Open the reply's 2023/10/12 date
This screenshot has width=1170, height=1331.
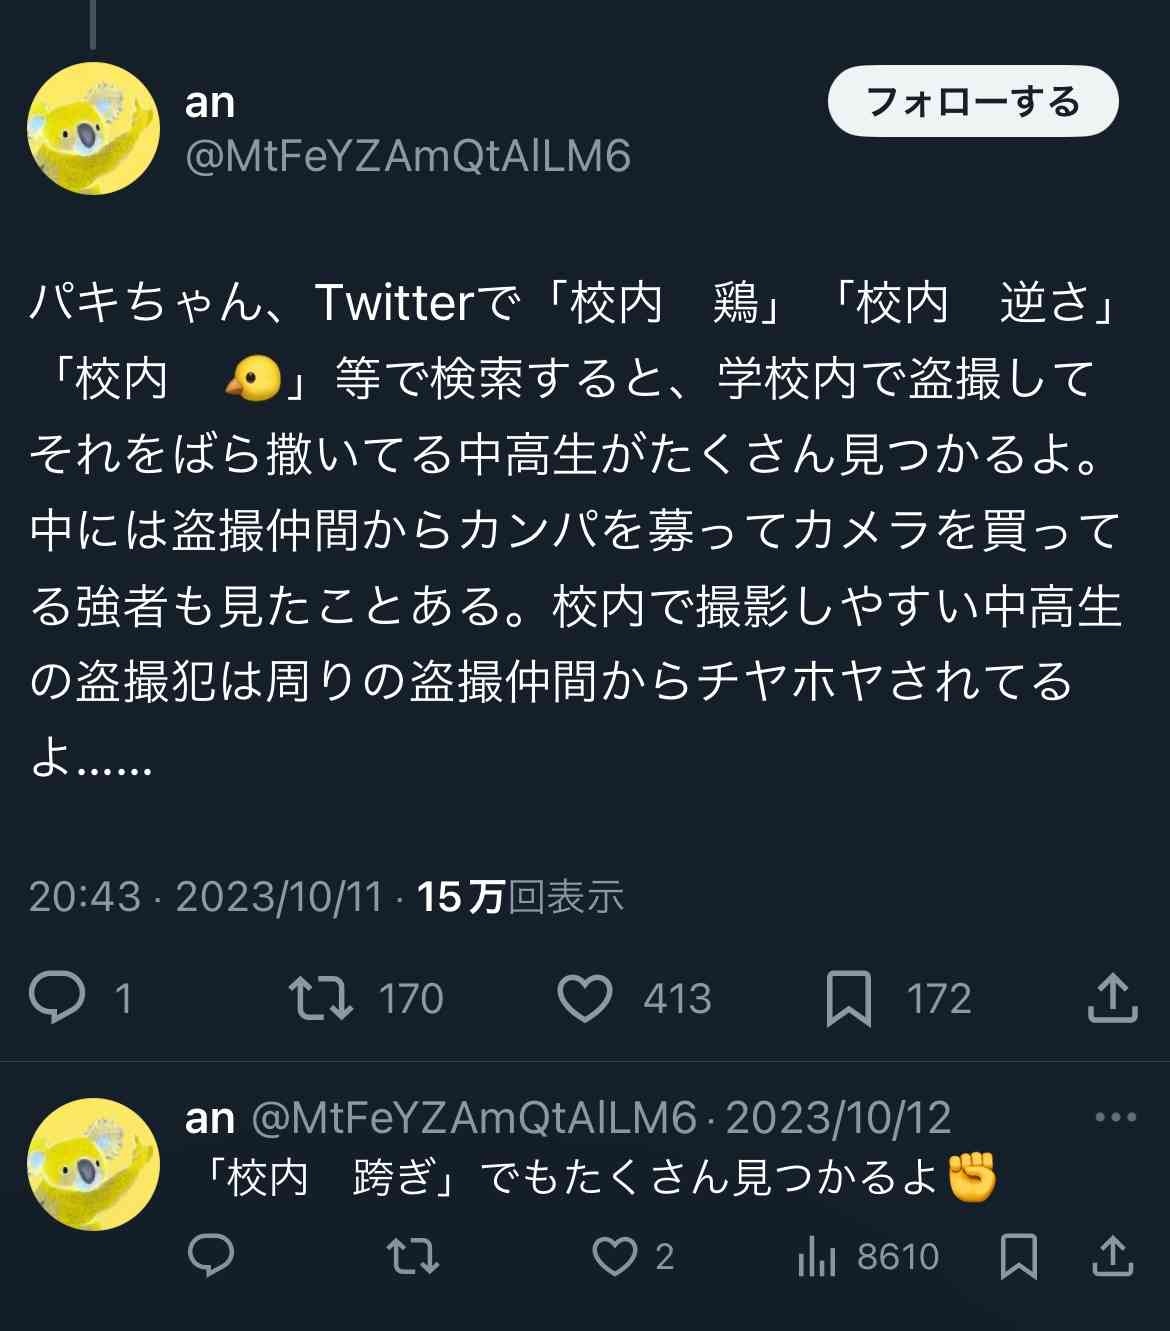[838, 1118]
